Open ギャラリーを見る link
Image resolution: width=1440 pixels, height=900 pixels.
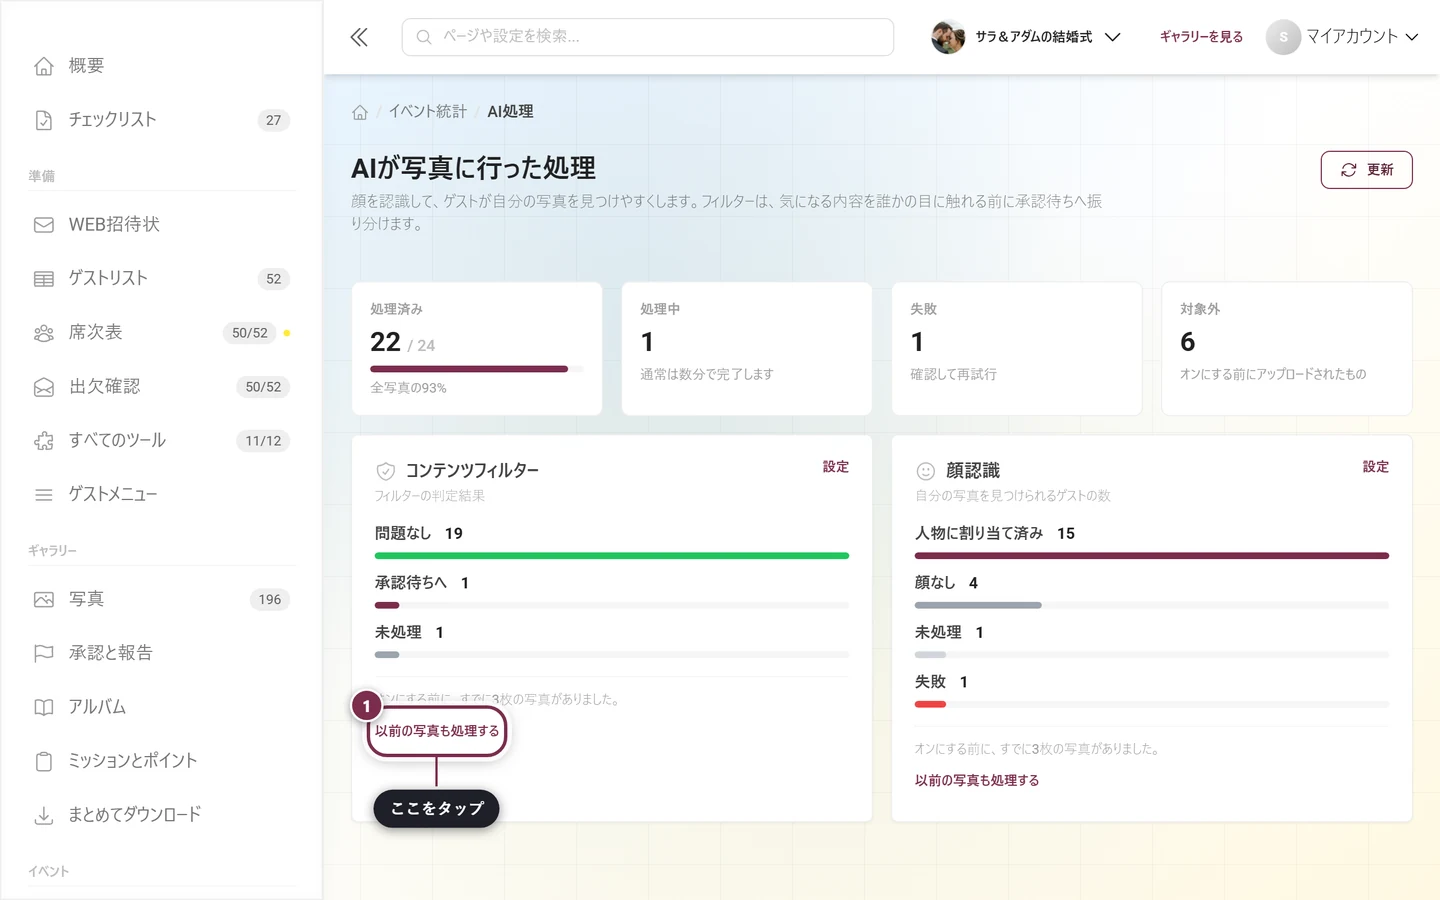(x=1201, y=37)
